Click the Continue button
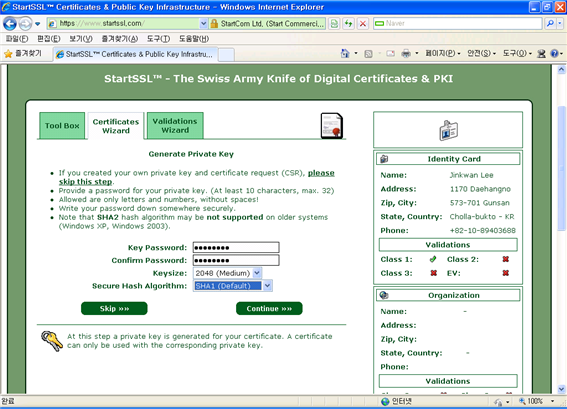567x409 pixels. click(269, 308)
